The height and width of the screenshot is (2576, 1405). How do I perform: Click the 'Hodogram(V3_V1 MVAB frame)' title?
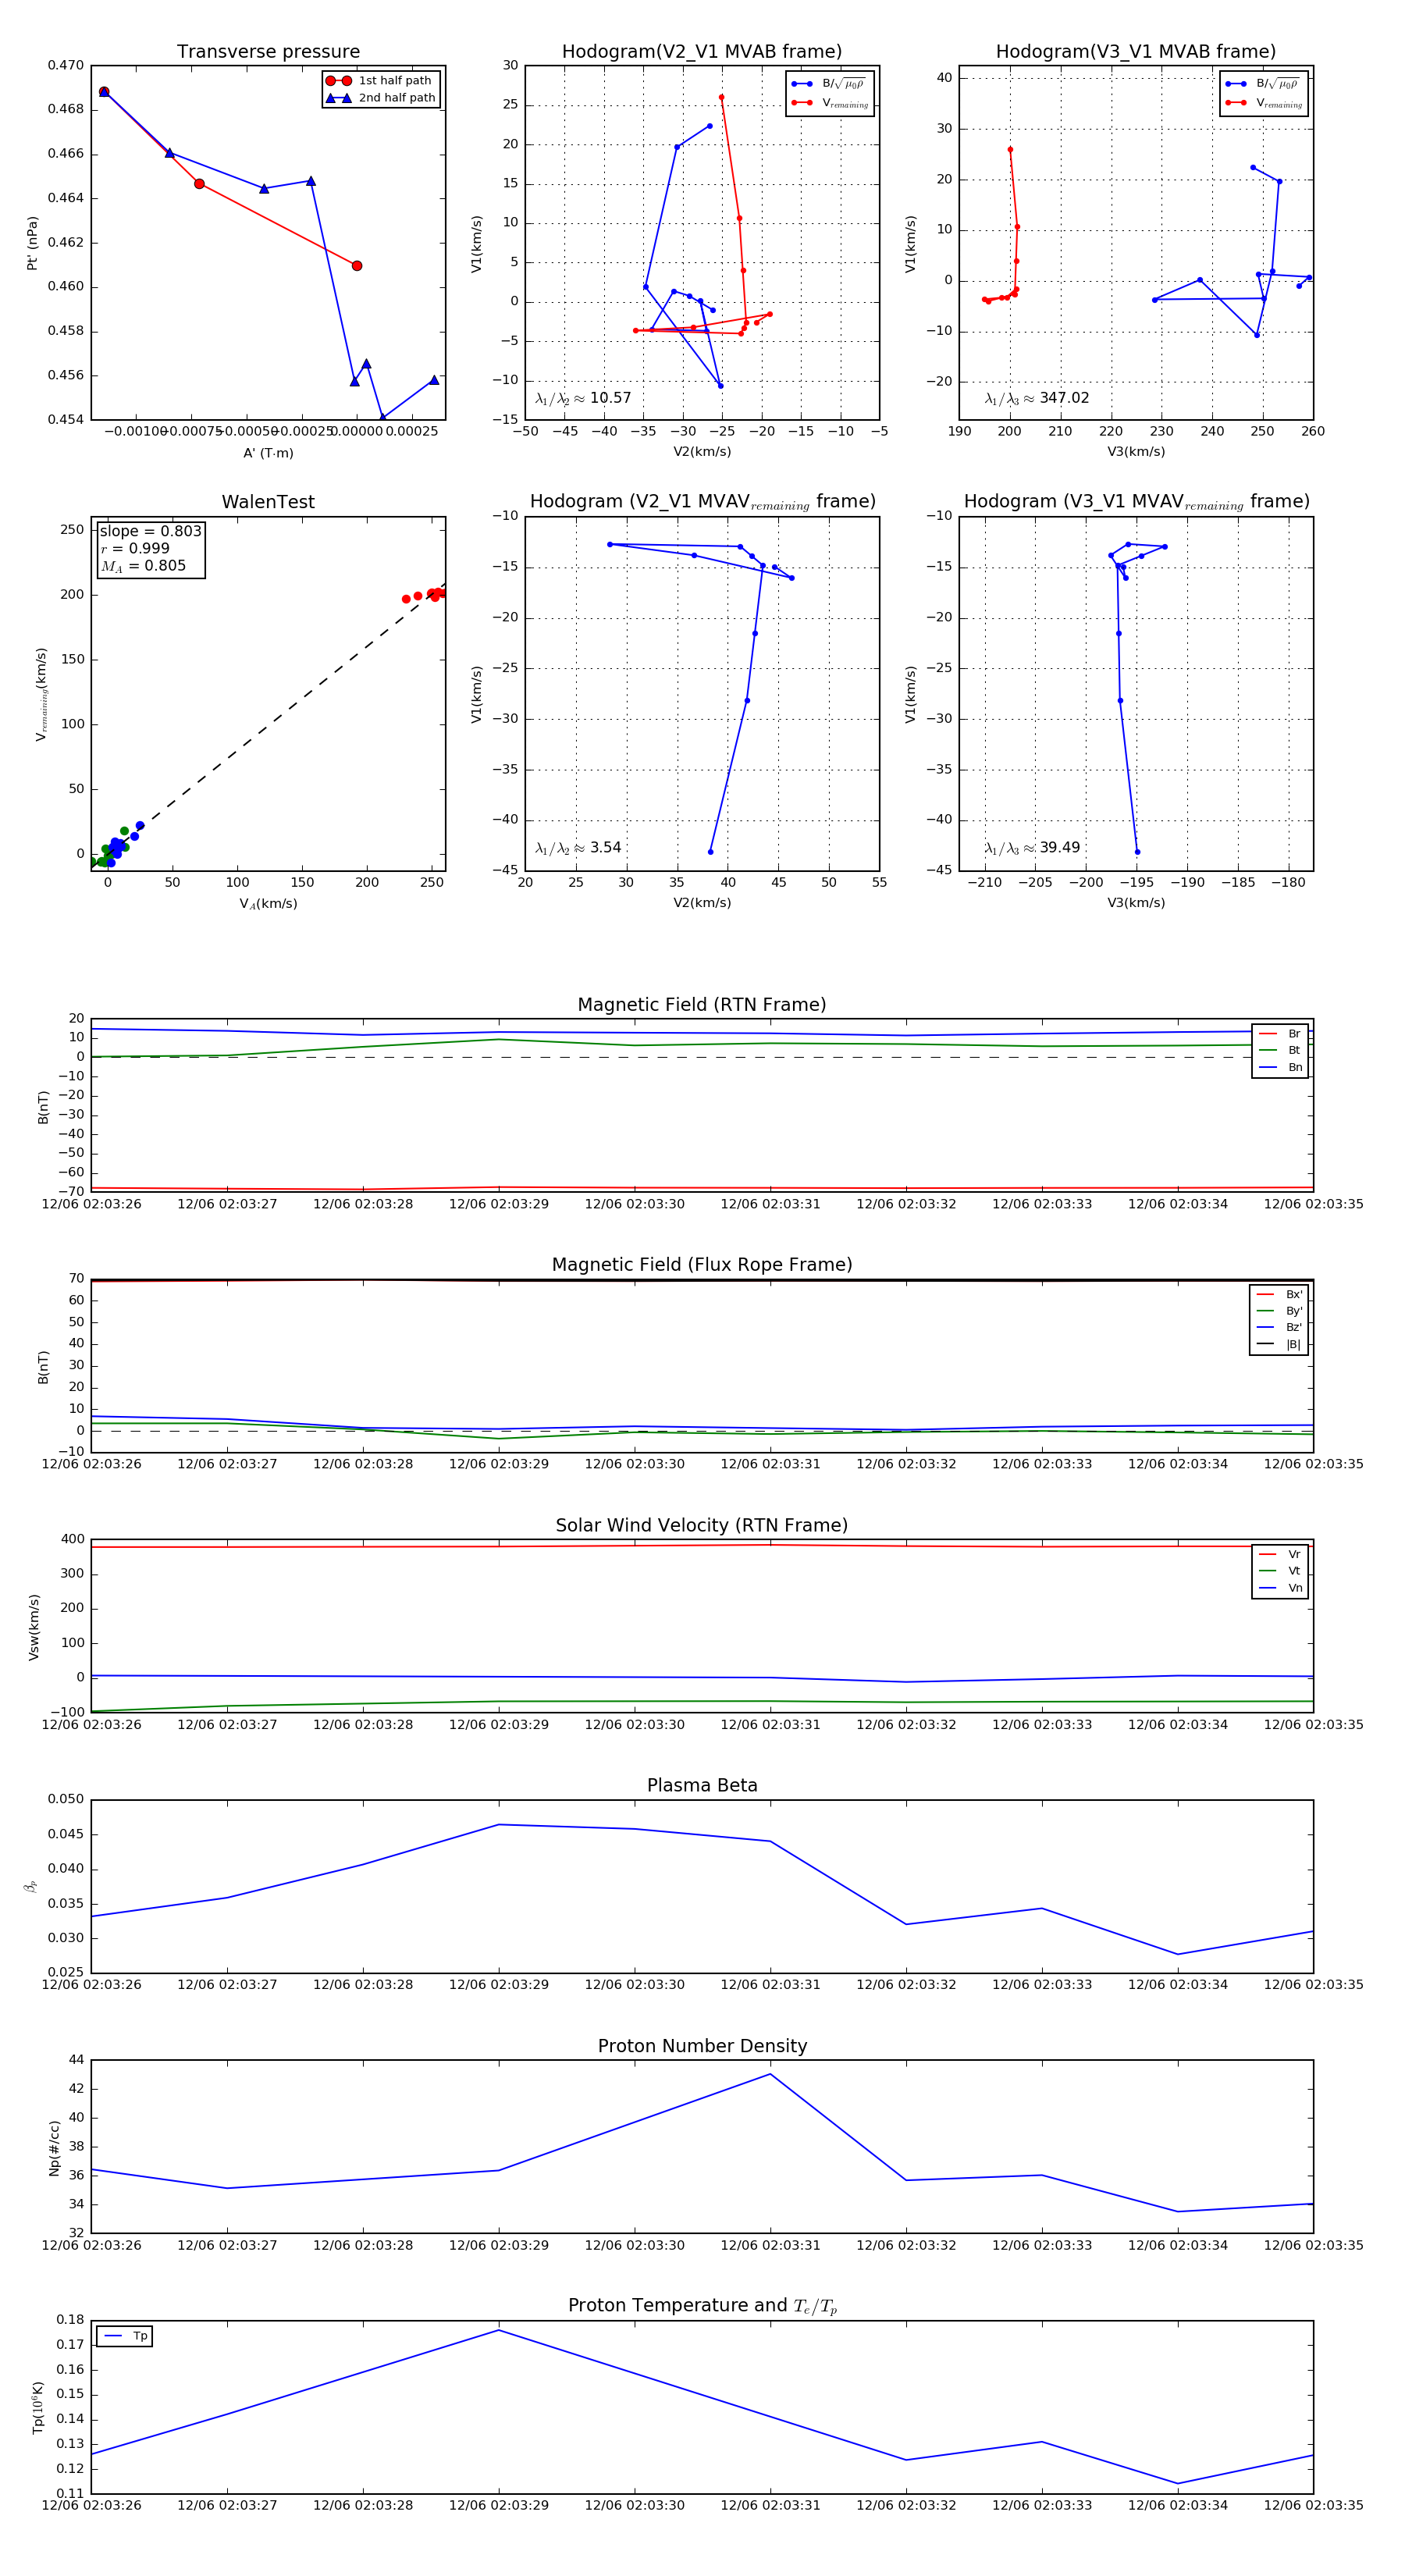pyautogui.click(x=1136, y=52)
